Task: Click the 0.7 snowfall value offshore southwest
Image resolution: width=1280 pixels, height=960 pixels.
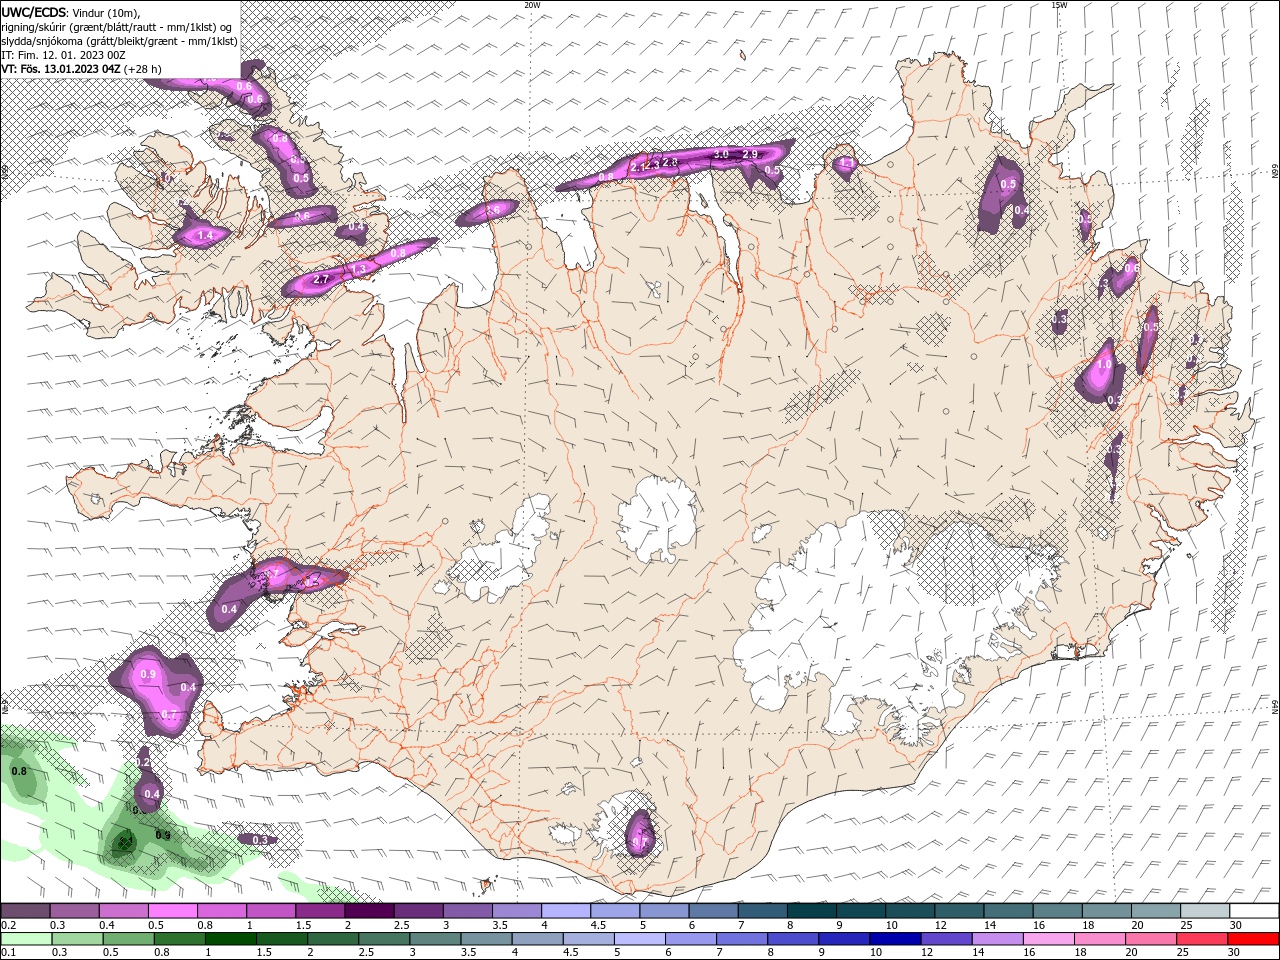Action: (168, 716)
